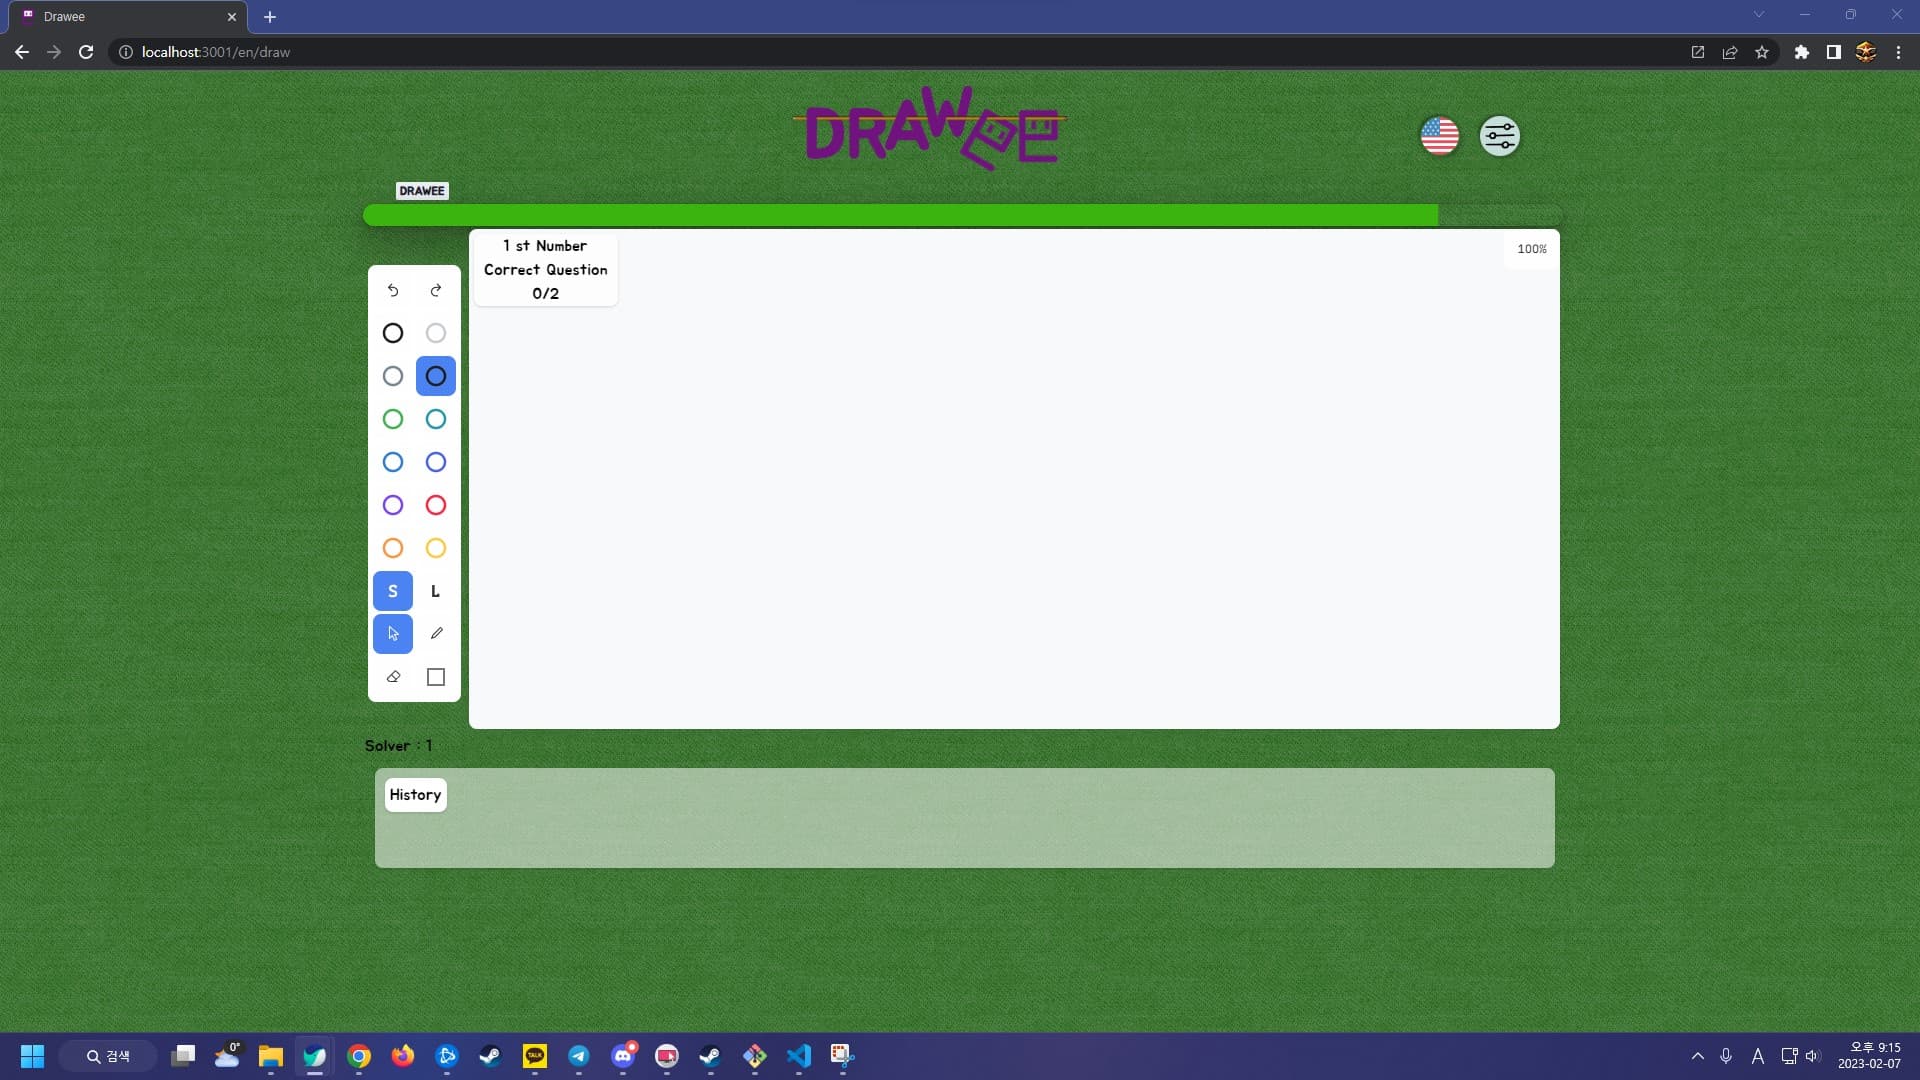1920x1080 pixels.
Task: Select the eraser tool
Action: pyautogui.click(x=393, y=677)
